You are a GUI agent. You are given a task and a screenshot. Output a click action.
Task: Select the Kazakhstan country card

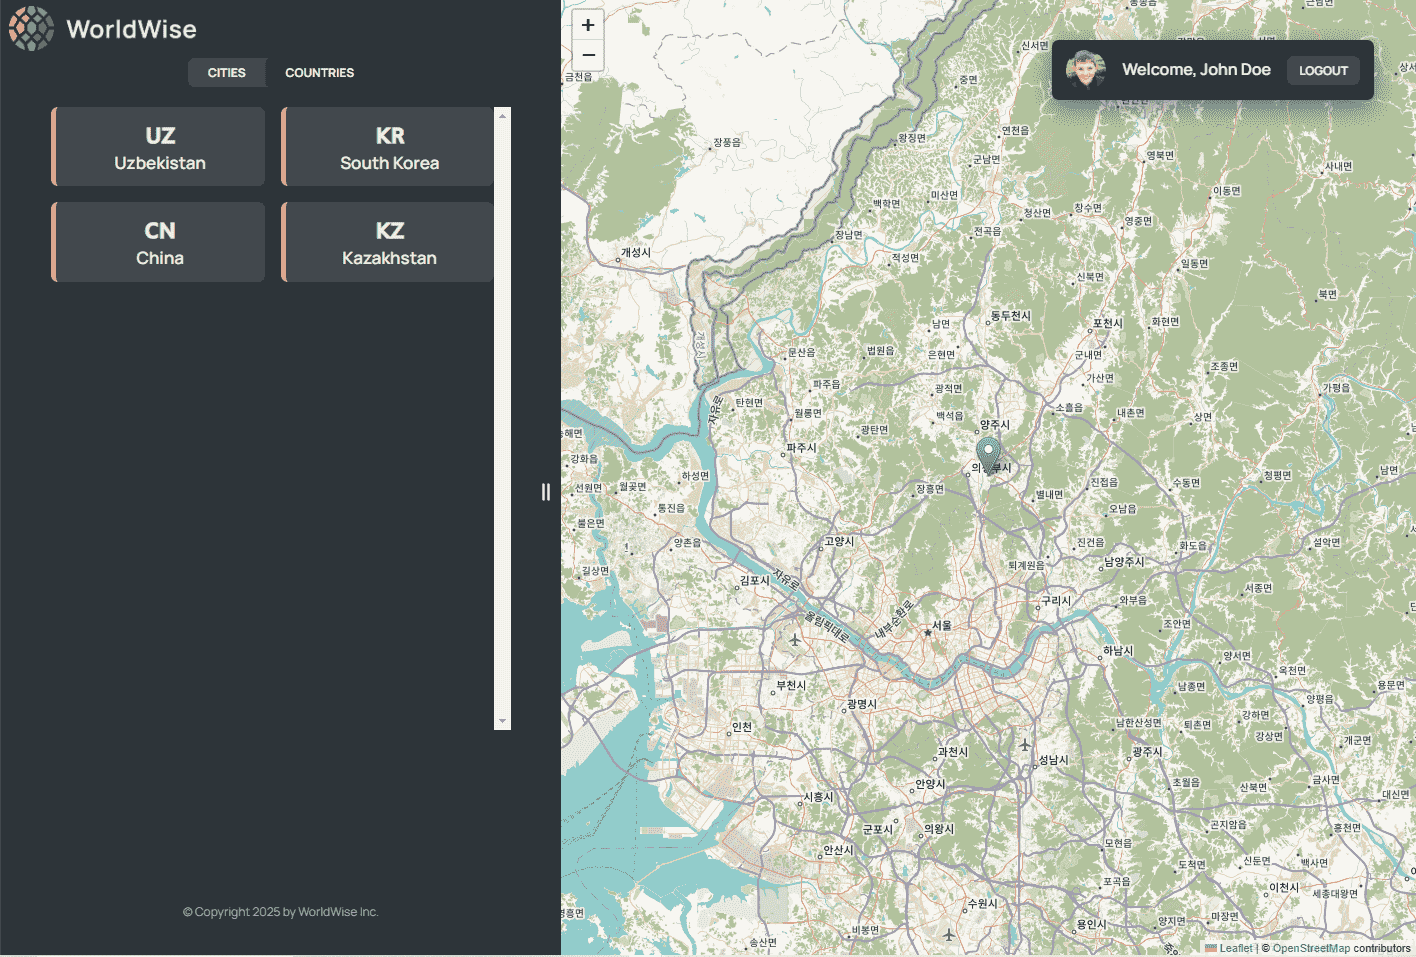(x=389, y=242)
